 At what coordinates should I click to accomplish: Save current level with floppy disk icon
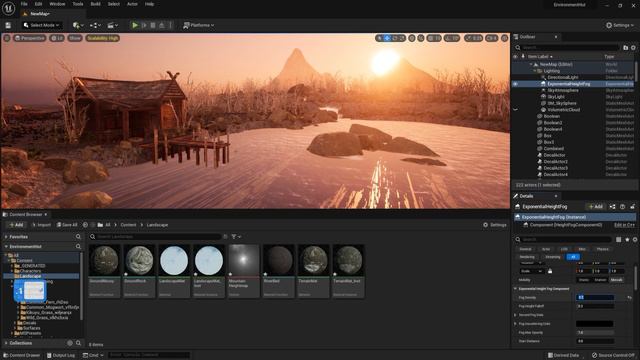8,25
